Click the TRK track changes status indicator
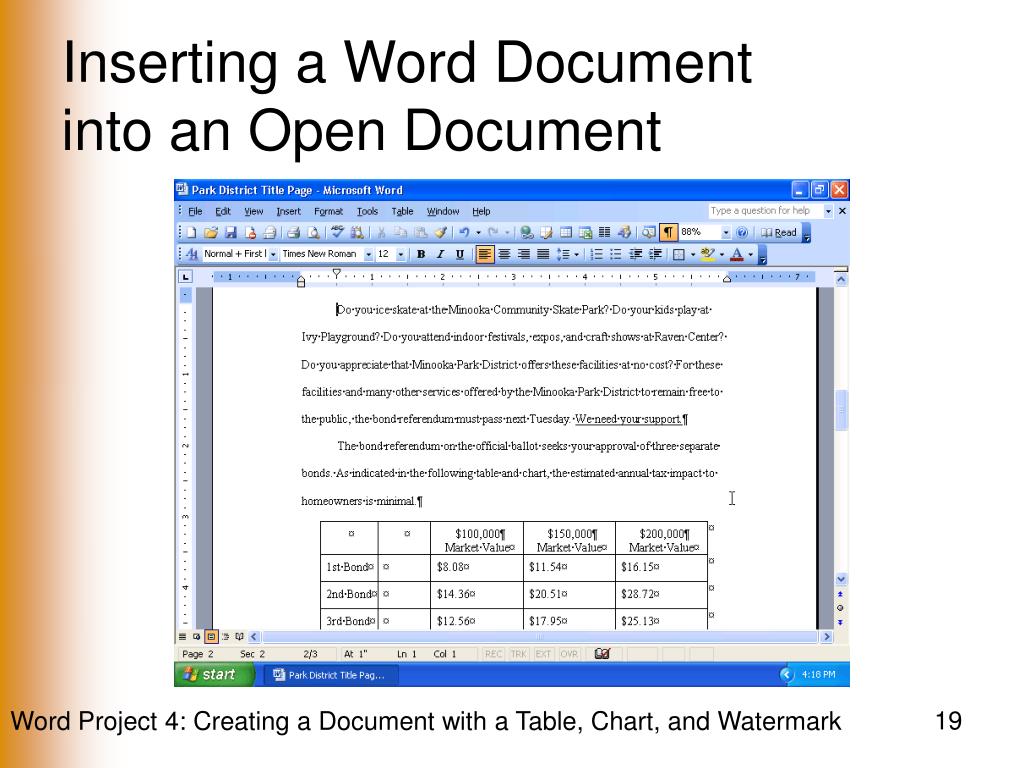1024x768 pixels. pyautogui.click(x=519, y=654)
